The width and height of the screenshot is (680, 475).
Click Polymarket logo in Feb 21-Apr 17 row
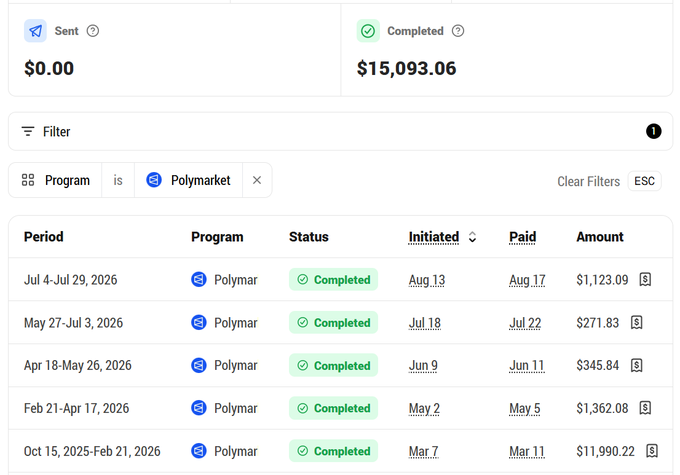(199, 408)
